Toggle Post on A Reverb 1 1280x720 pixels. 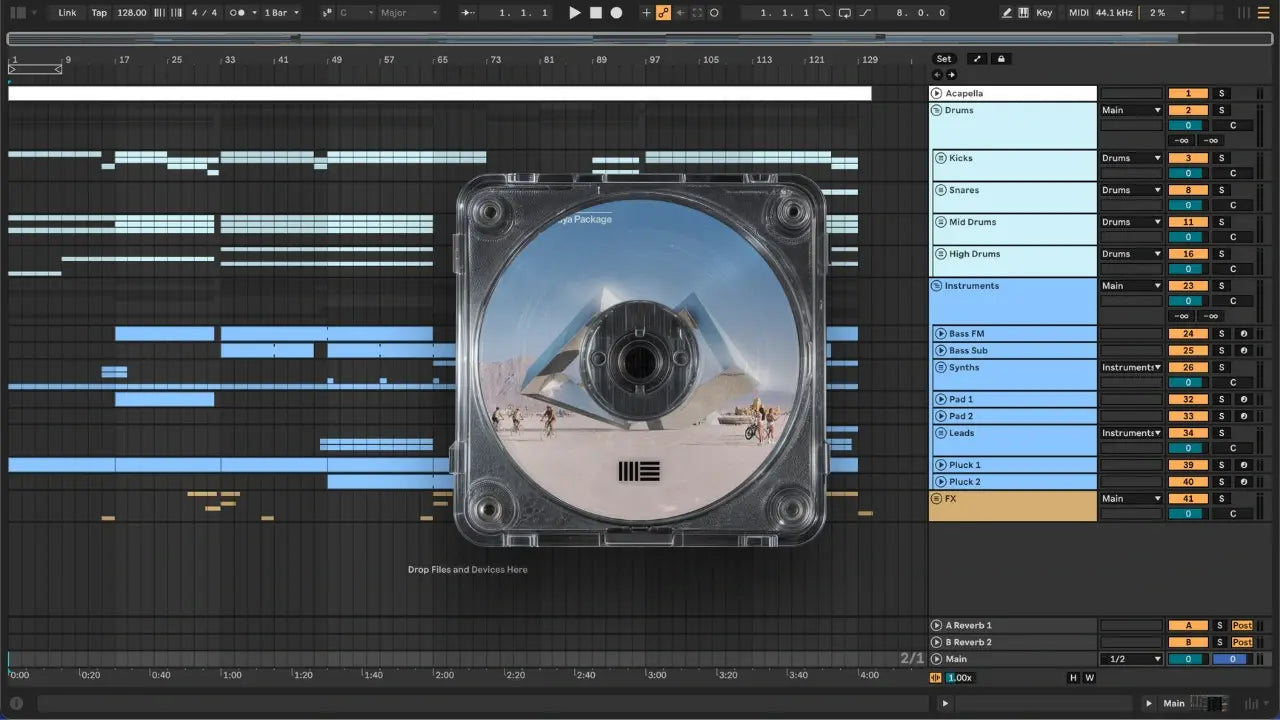point(1242,625)
